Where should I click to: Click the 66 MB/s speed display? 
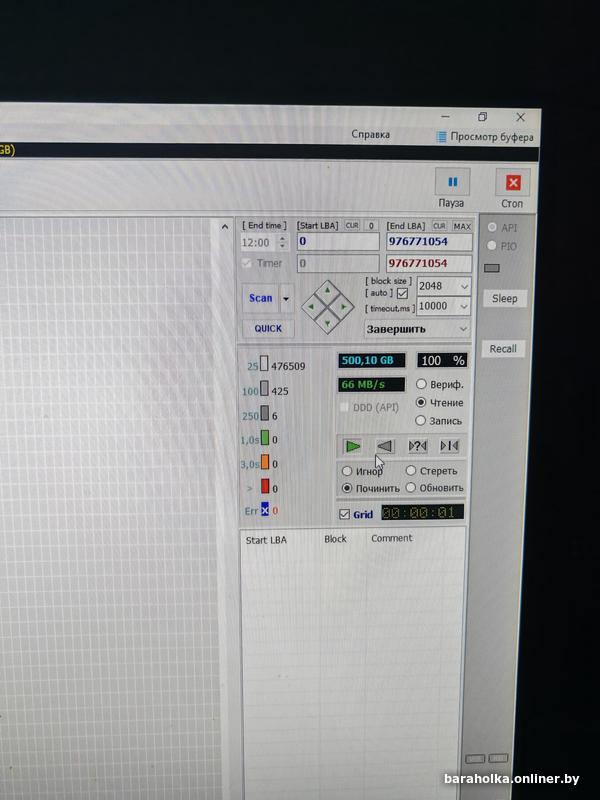pyautogui.click(x=371, y=384)
